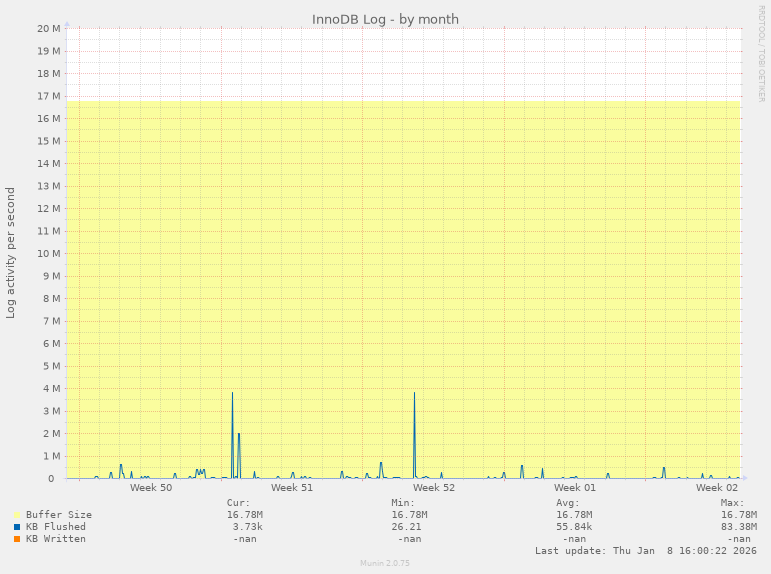Image resolution: width=771 pixels, height=574 pixels.
Task: Click the Buffer Size Max value 16.78M
Action: click(x=739, y=514)
